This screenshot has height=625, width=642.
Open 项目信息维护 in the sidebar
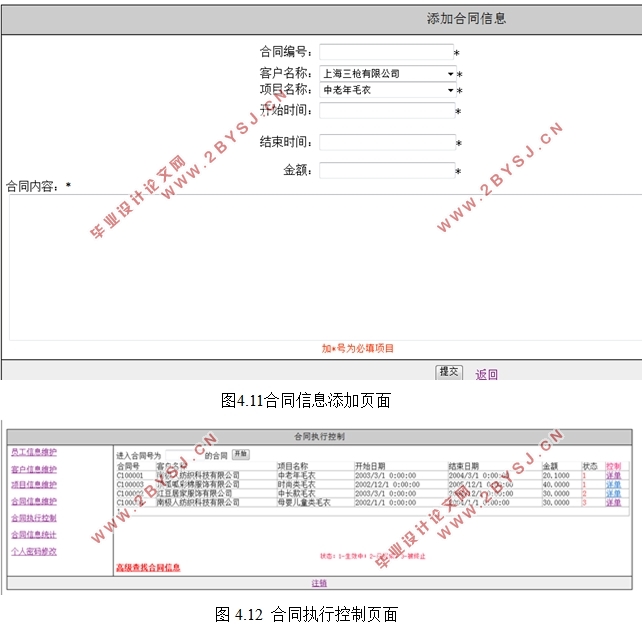pos(34,485)
